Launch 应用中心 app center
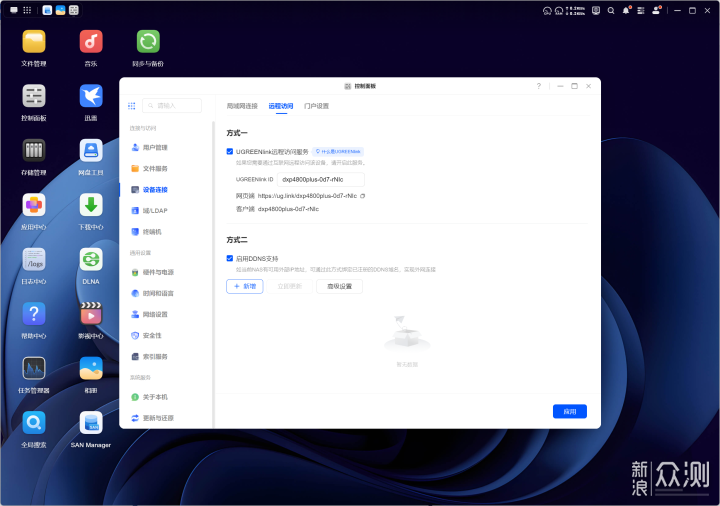 [x=34, y=205]
